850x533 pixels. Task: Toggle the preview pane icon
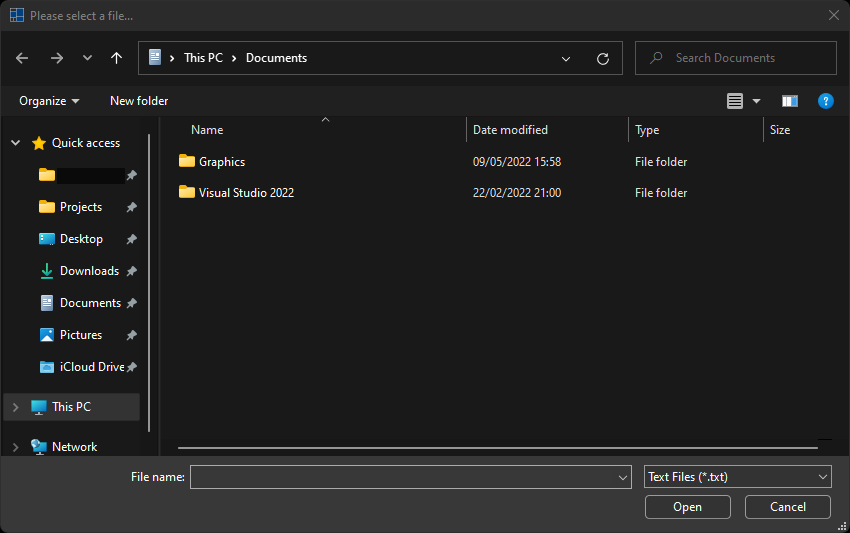click(x=790, y=101)
